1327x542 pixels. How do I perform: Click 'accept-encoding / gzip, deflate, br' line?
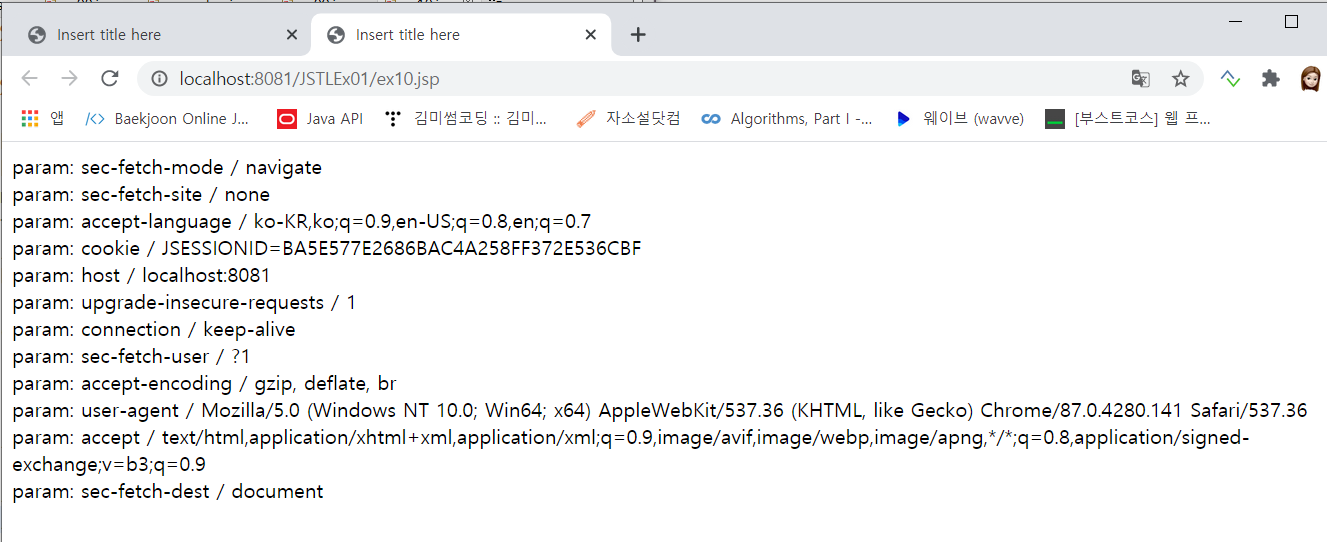(205, 384)
